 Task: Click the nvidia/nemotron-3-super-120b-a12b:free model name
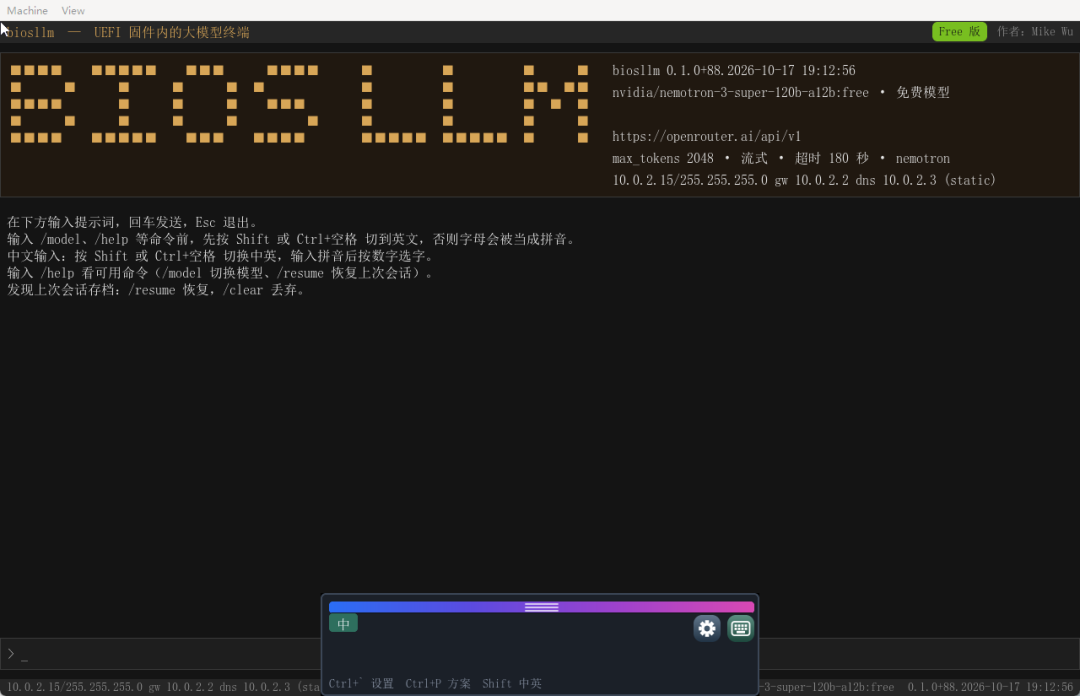[740, 92]
